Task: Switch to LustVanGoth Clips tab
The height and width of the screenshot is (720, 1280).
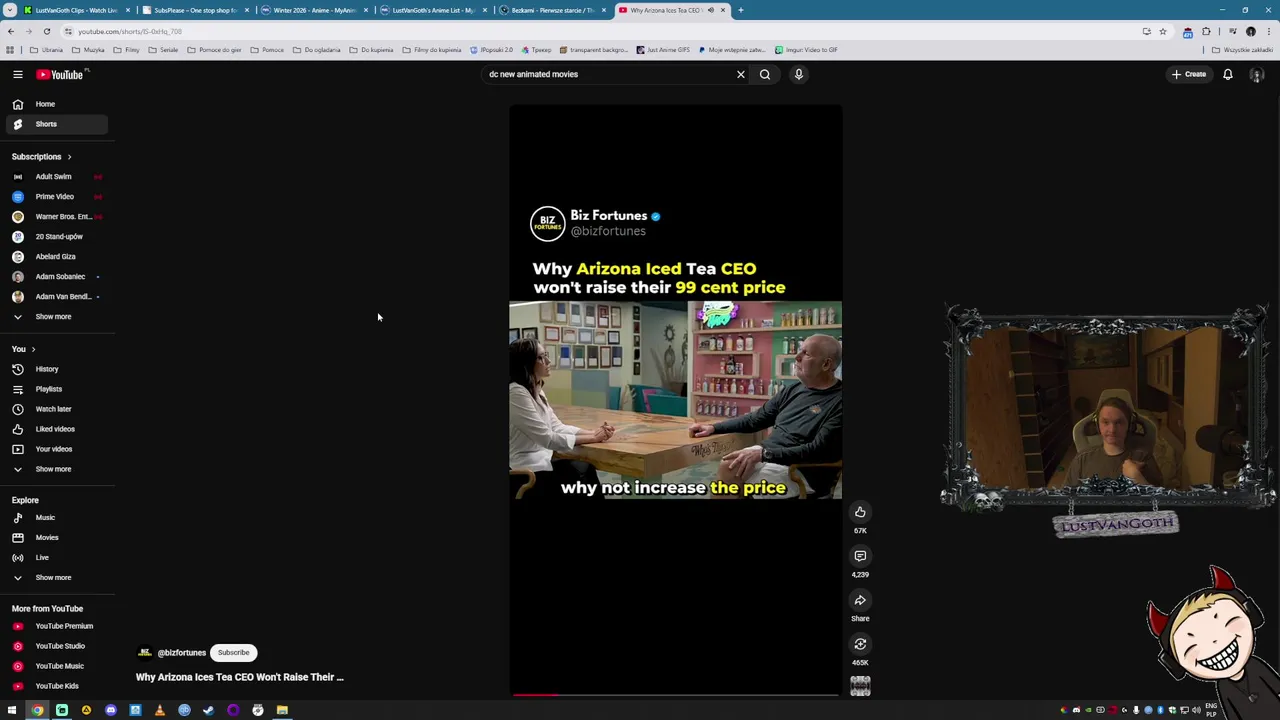Action: click(76, 10)
